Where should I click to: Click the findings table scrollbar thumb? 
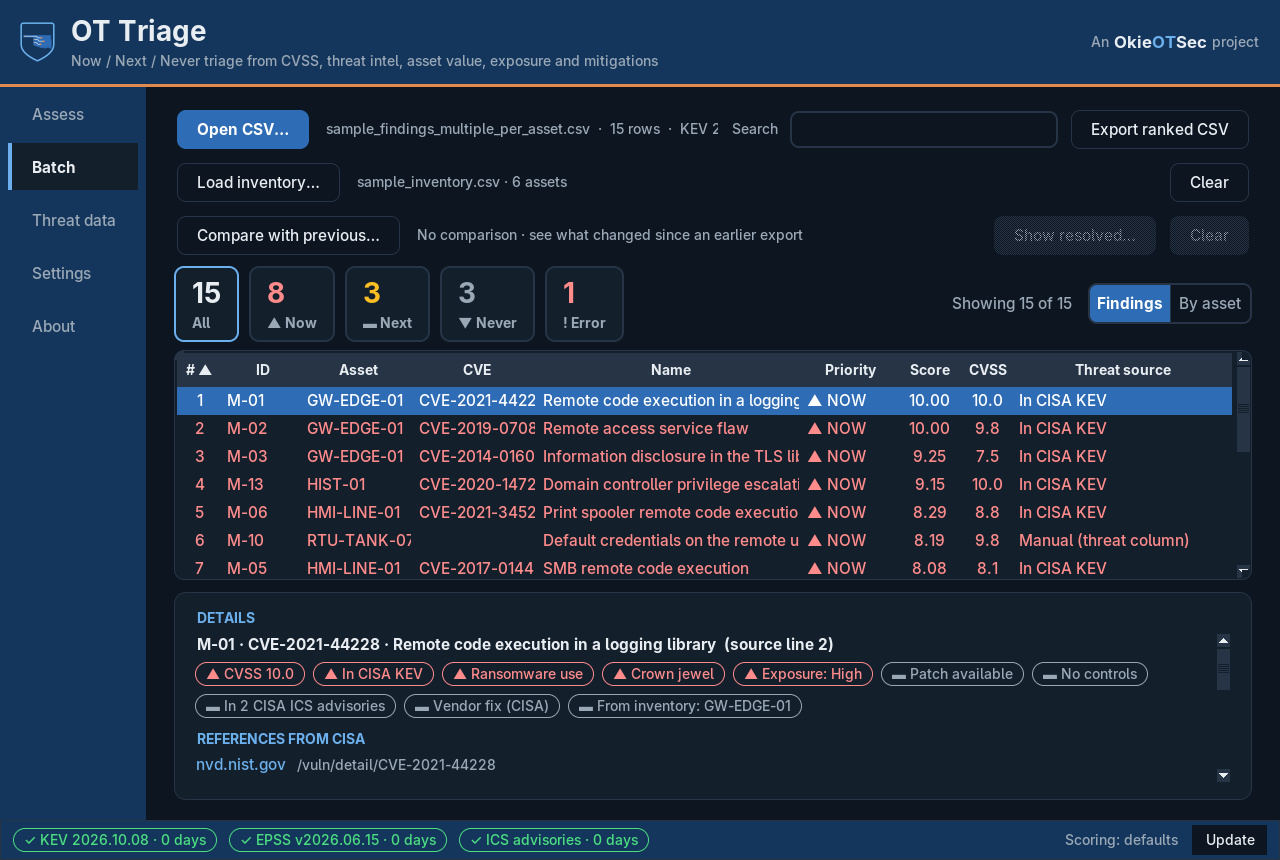[1243, 409]
